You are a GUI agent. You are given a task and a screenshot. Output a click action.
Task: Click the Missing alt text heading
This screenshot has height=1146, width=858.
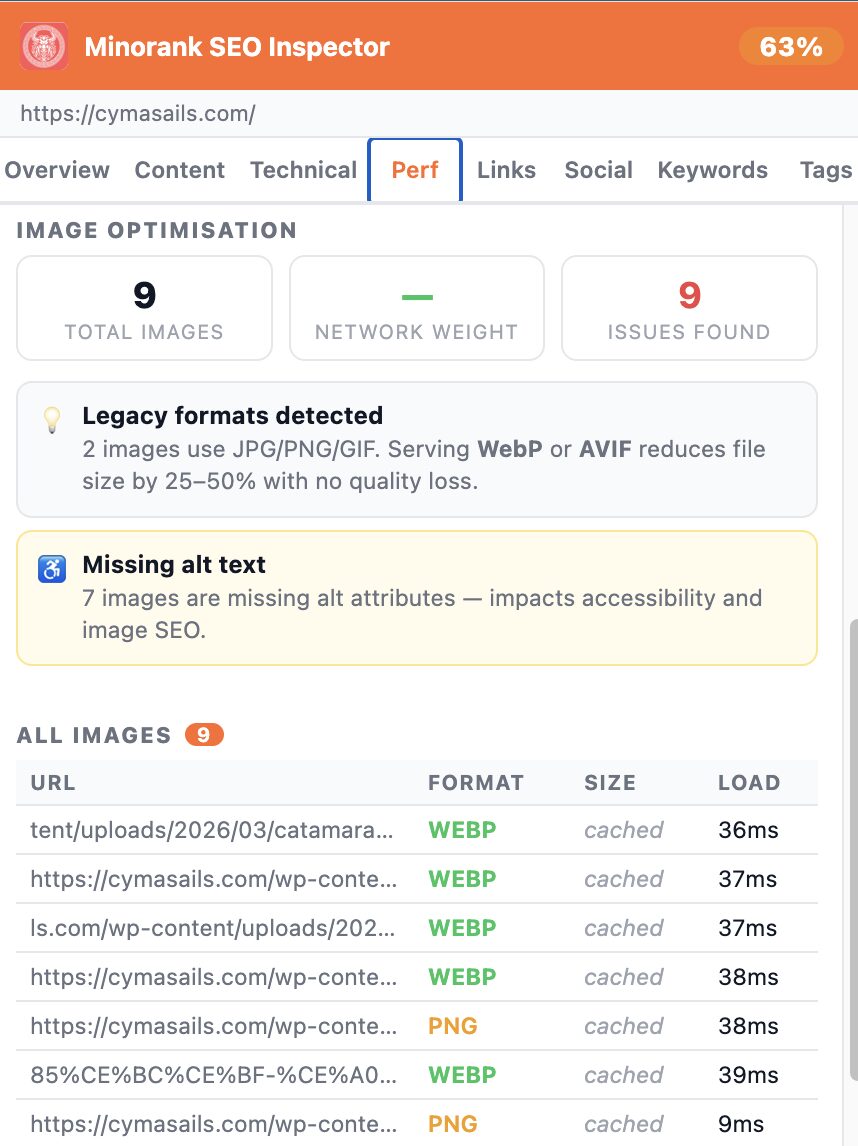click(x=174, y=564)
